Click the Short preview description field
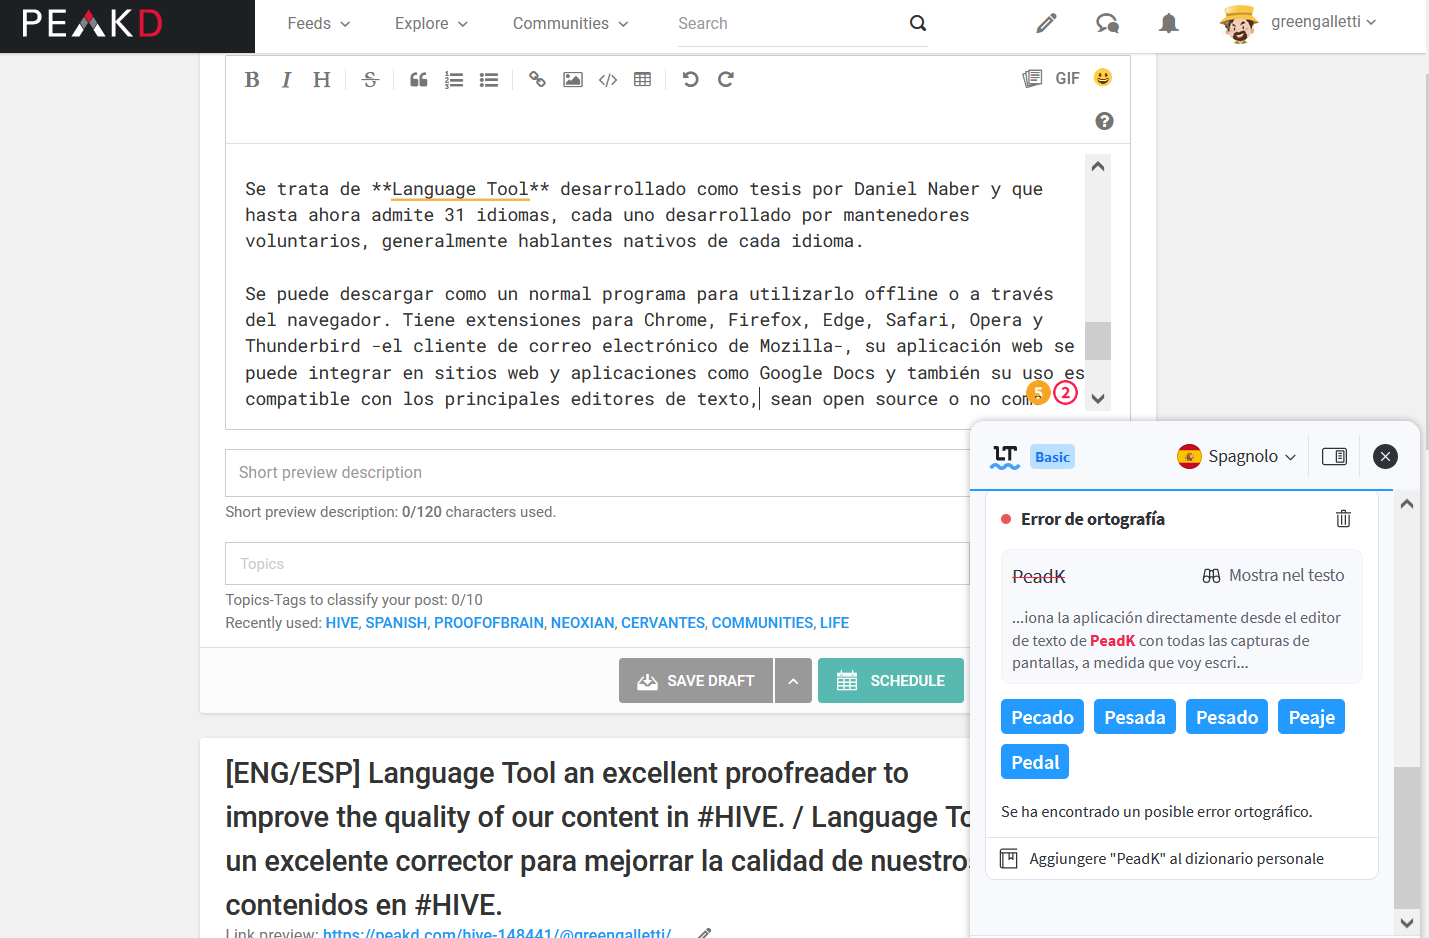Screen dimensions: 1429x938 coord(597,473)
